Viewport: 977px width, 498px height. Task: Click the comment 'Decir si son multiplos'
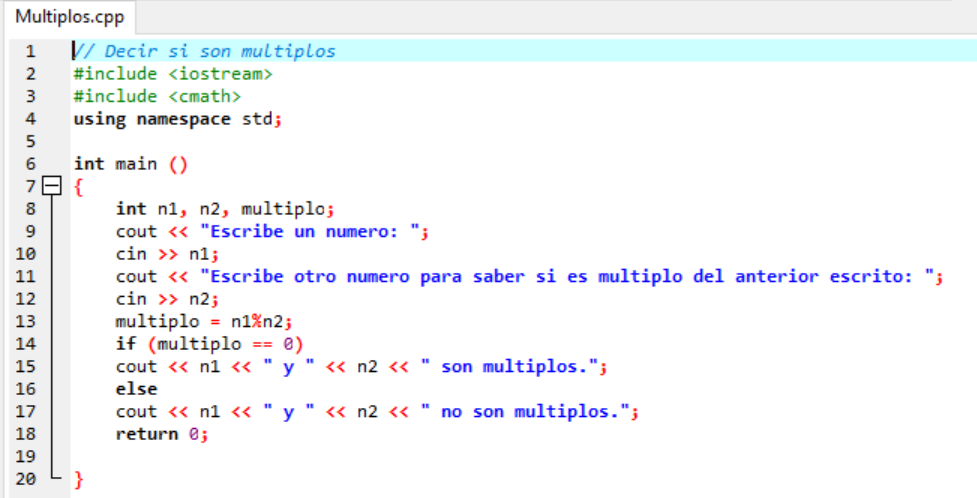[x=204, y=51]
